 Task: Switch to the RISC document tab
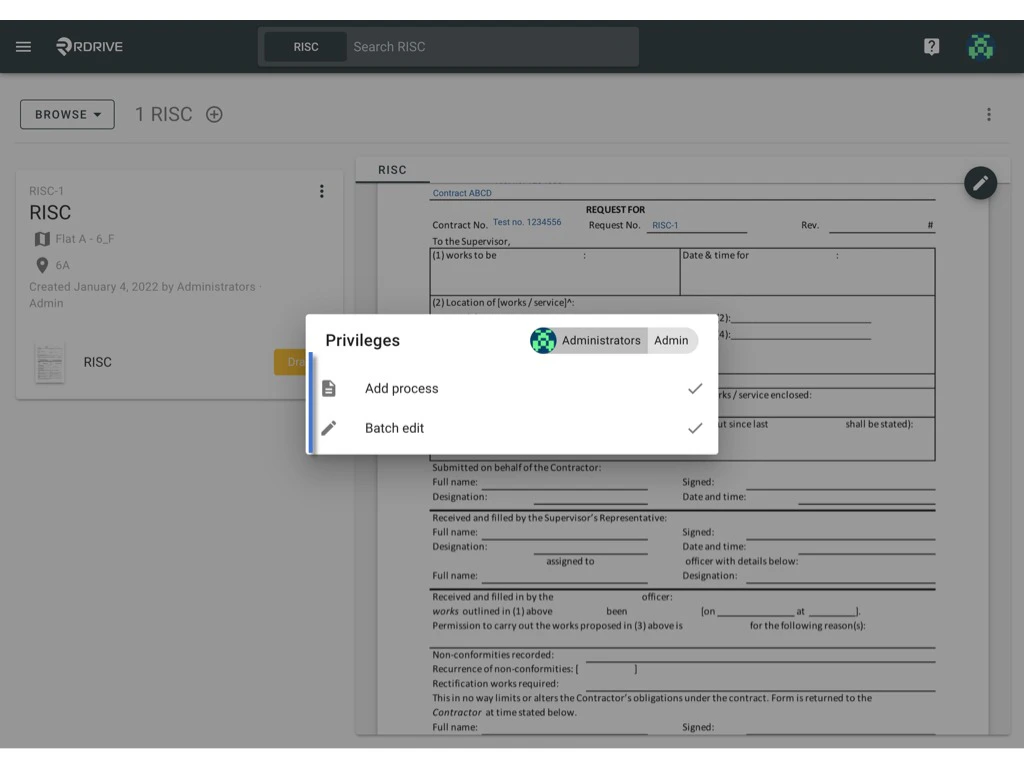pyautogui.click(x=392, y=170)
